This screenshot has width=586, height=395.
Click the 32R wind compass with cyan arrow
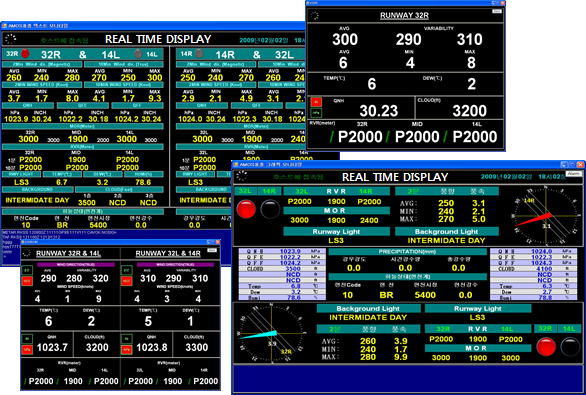(x=272, y=333)
